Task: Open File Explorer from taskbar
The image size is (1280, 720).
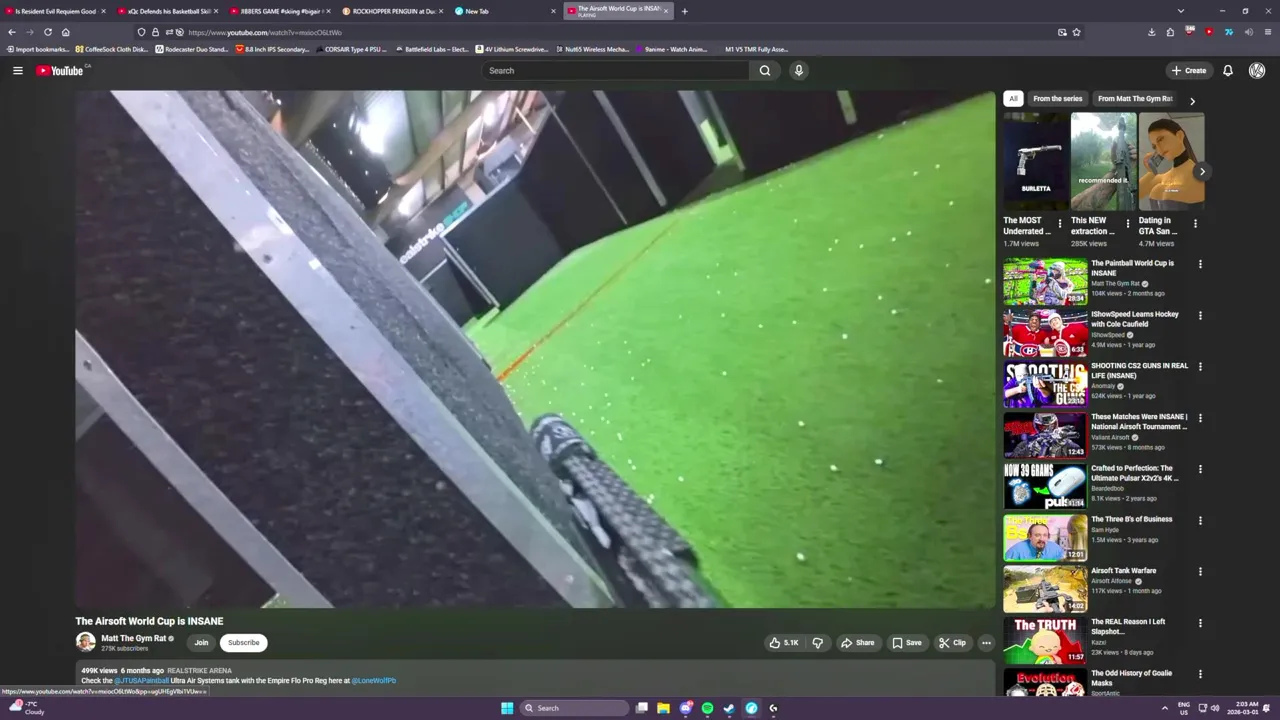Action: pos(663,708)
